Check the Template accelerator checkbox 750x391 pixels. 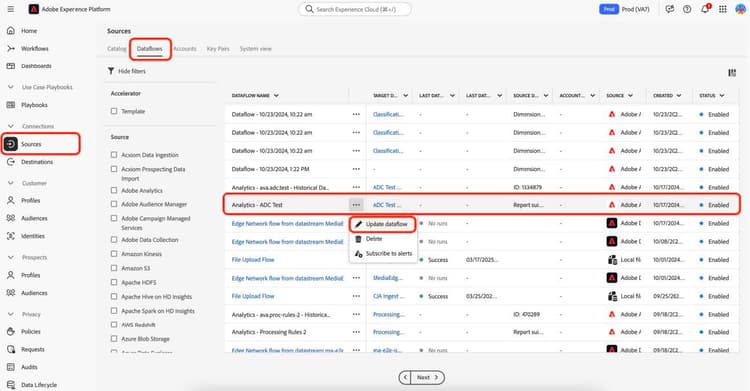pos(114,111)
